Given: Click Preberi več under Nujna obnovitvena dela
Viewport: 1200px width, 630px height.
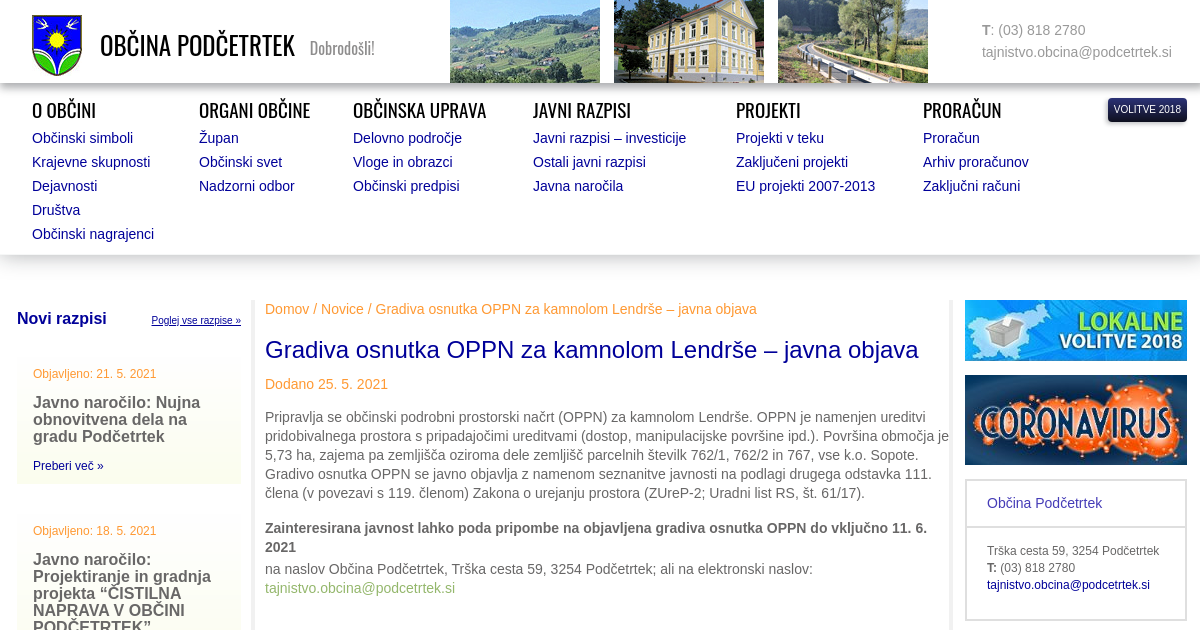Looking at the screenshot, I should click(x=68, y=466).
